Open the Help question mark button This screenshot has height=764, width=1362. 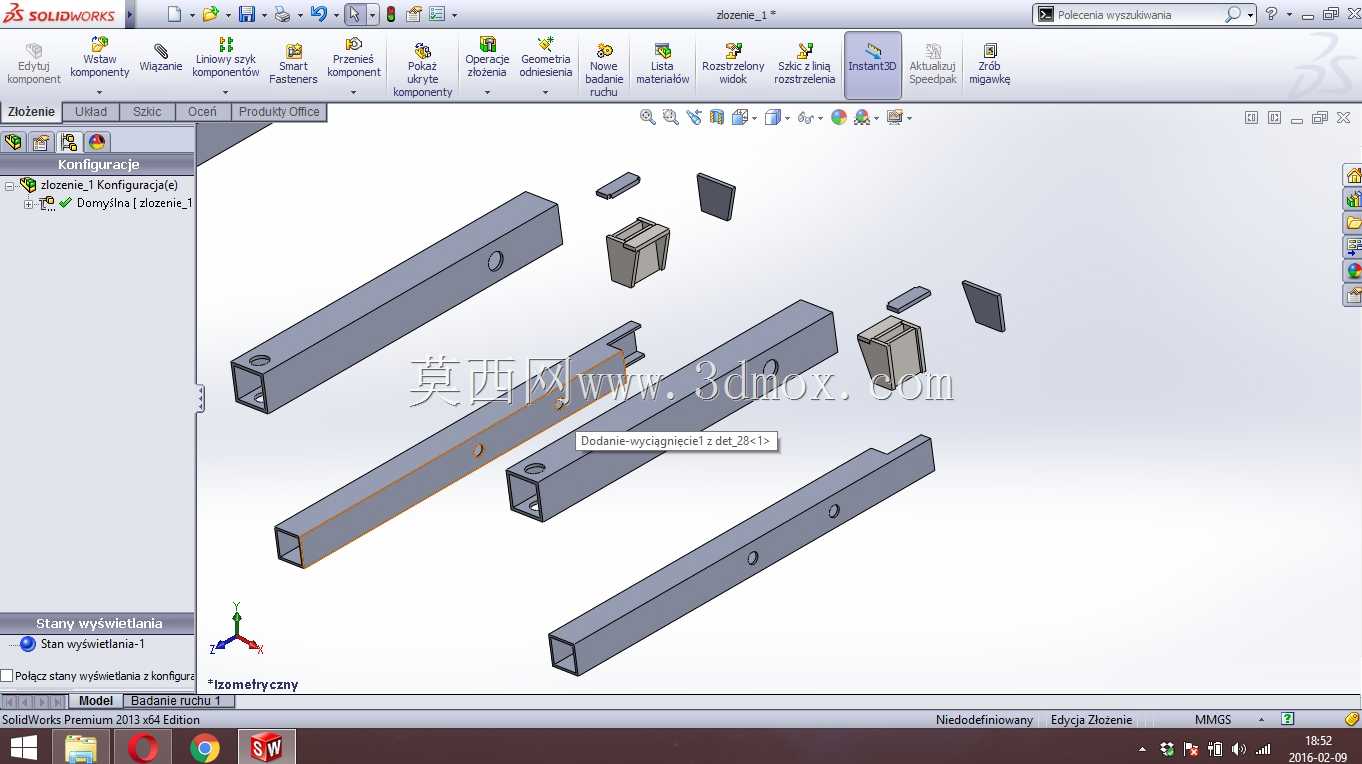click(1272, 14)
